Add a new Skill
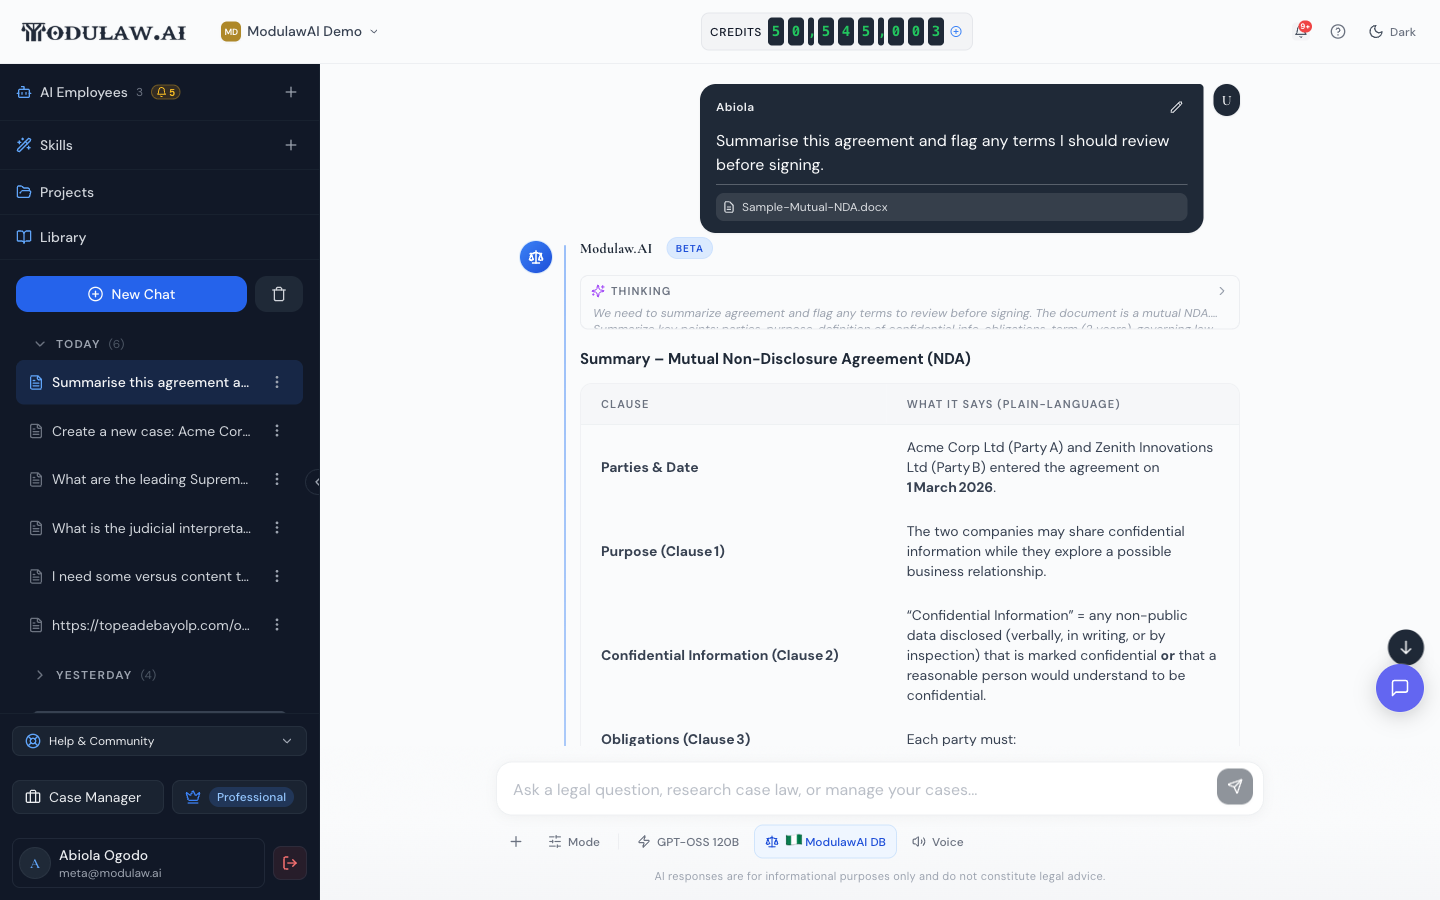Viewport: 1440px width, 900px height. tap(291, 145)
